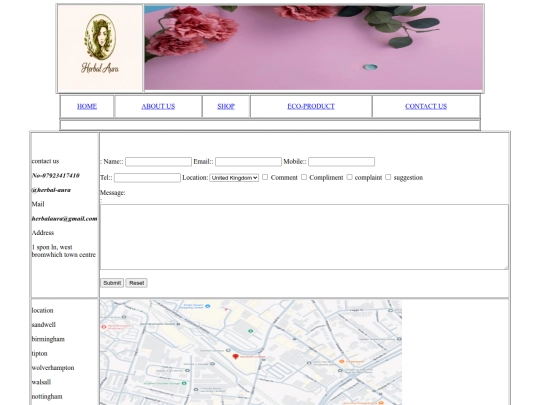This screenshot has width=540, height=405.
Task: Click the 'sandwell' location entry
Action: coord(43,325)
